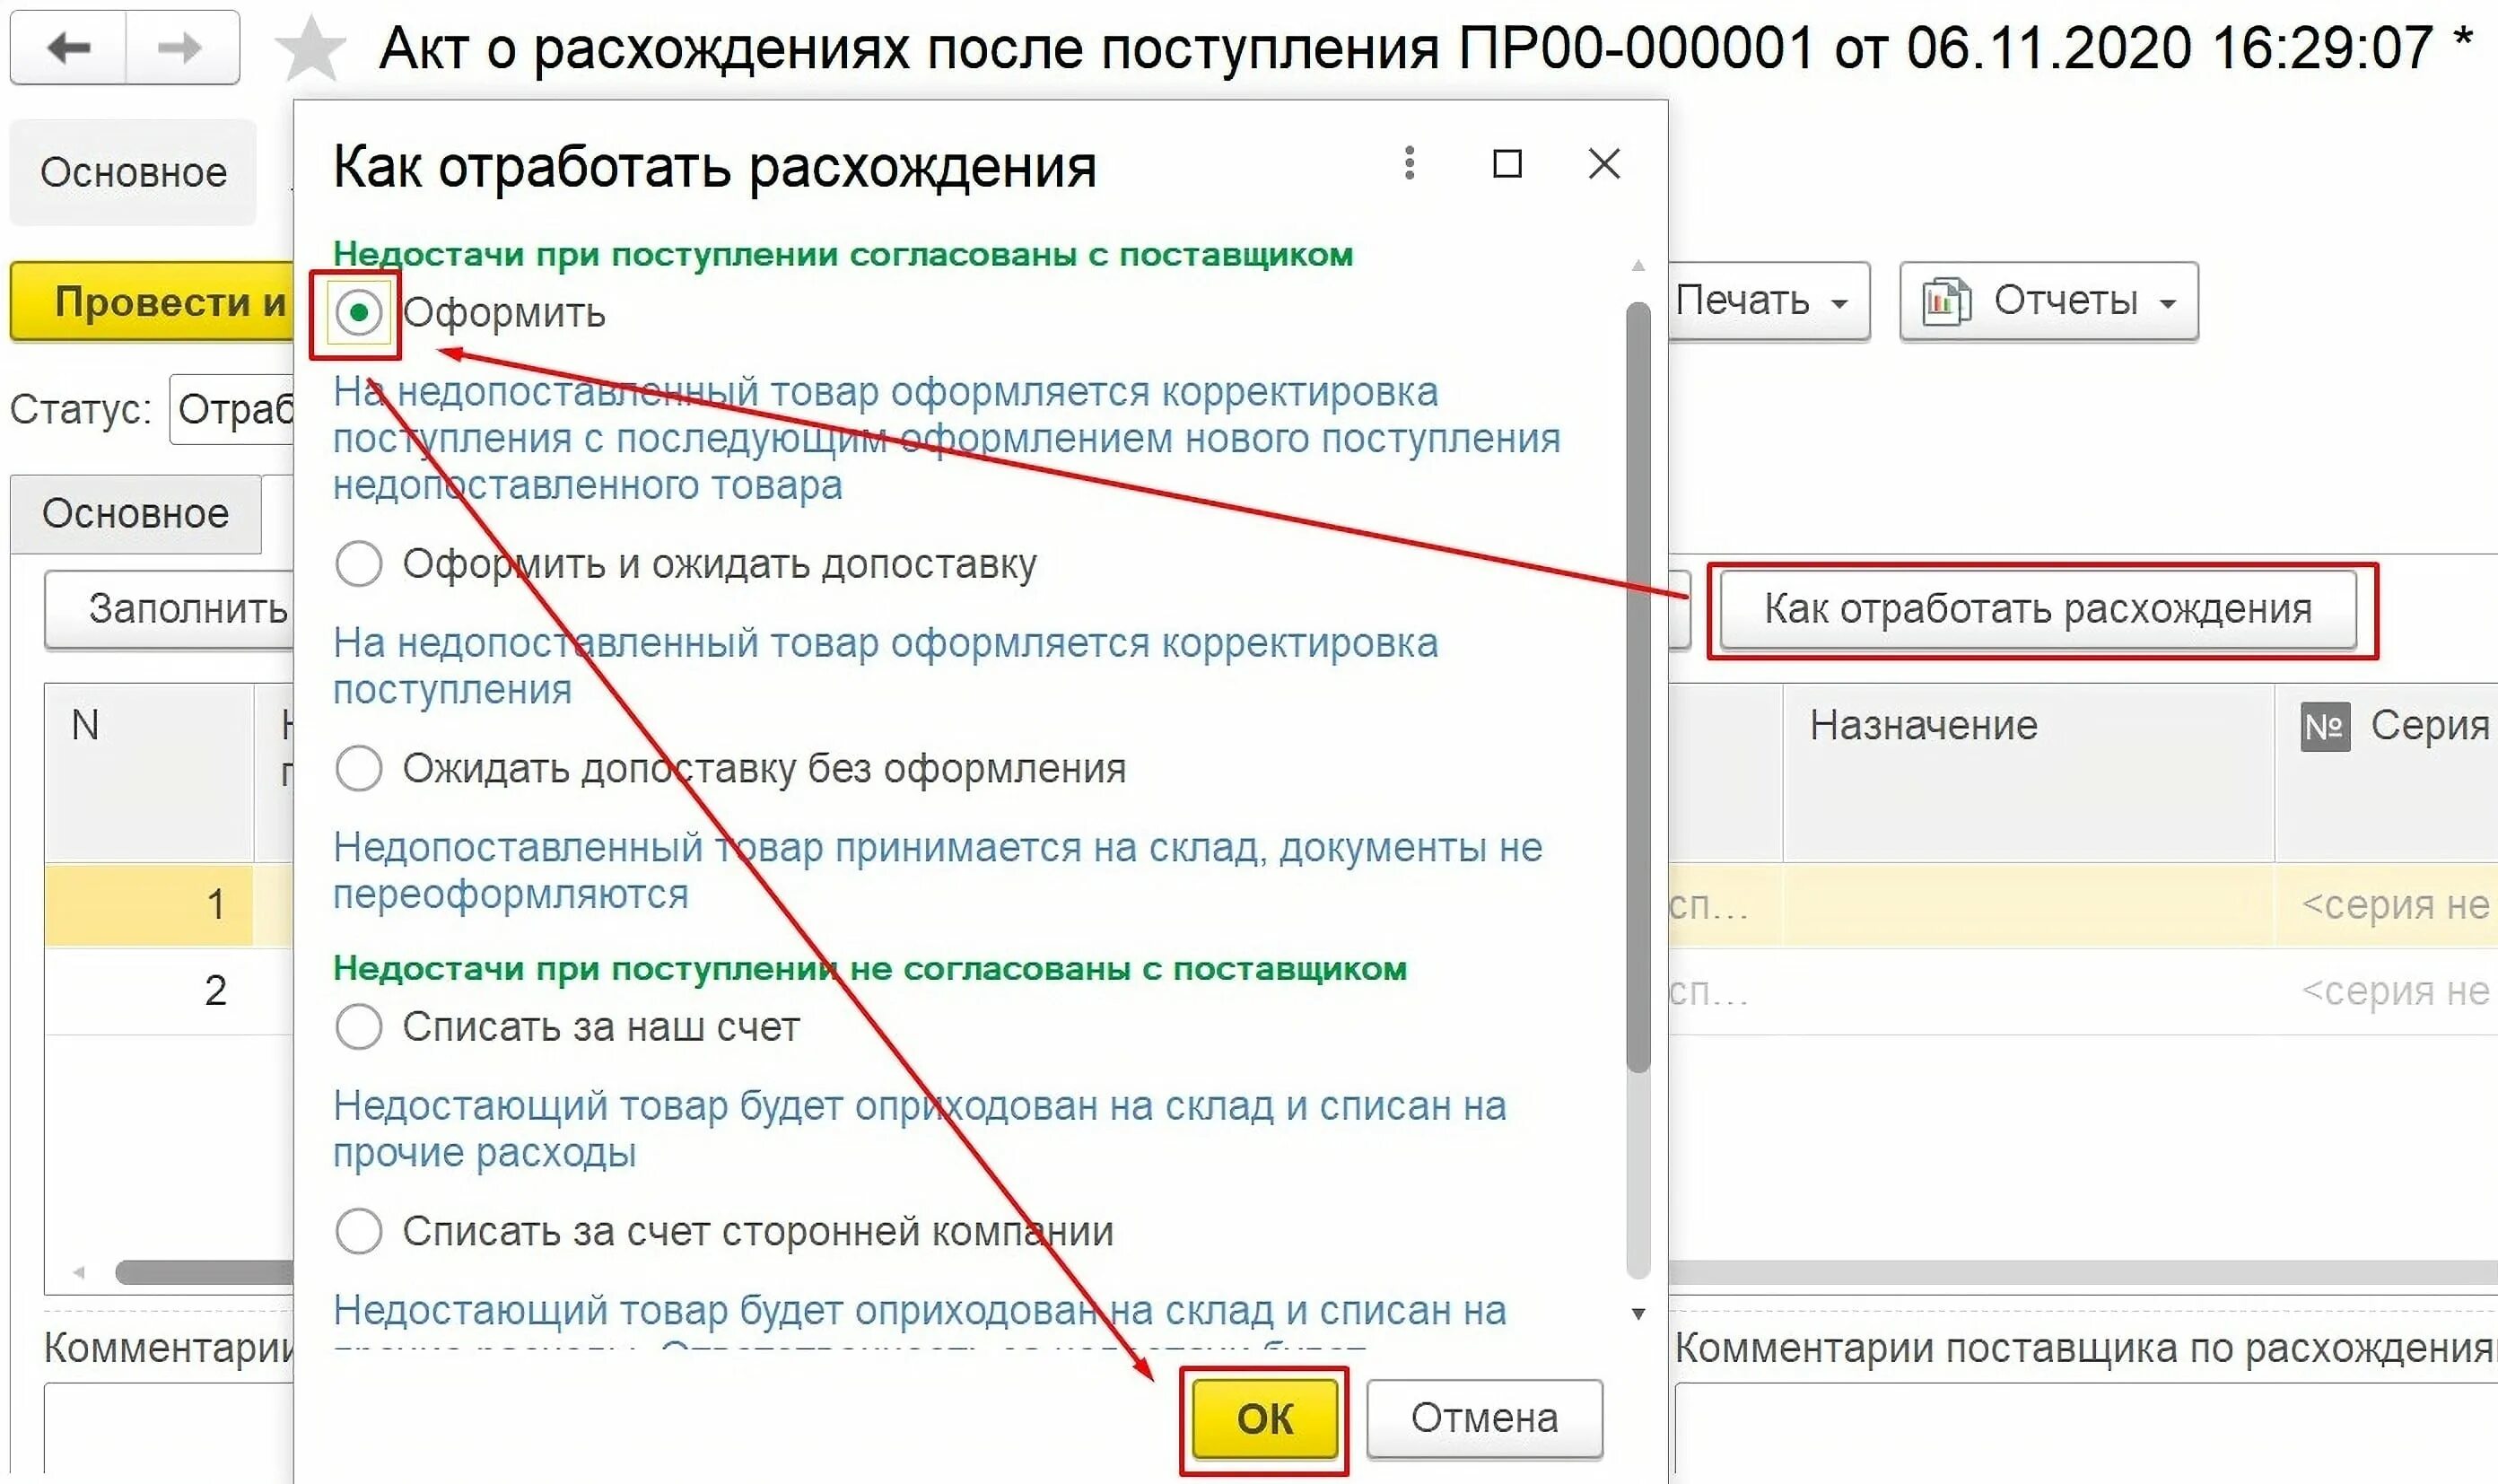2498x1484 pixels.
Task: Click the № icon in Серия column
Action: tap(2324, 726)
